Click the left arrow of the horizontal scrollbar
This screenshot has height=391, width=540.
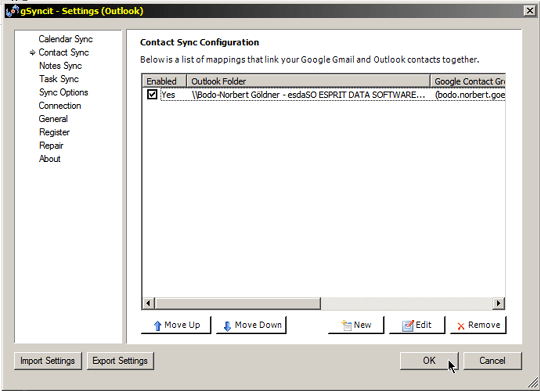[148, 303]
